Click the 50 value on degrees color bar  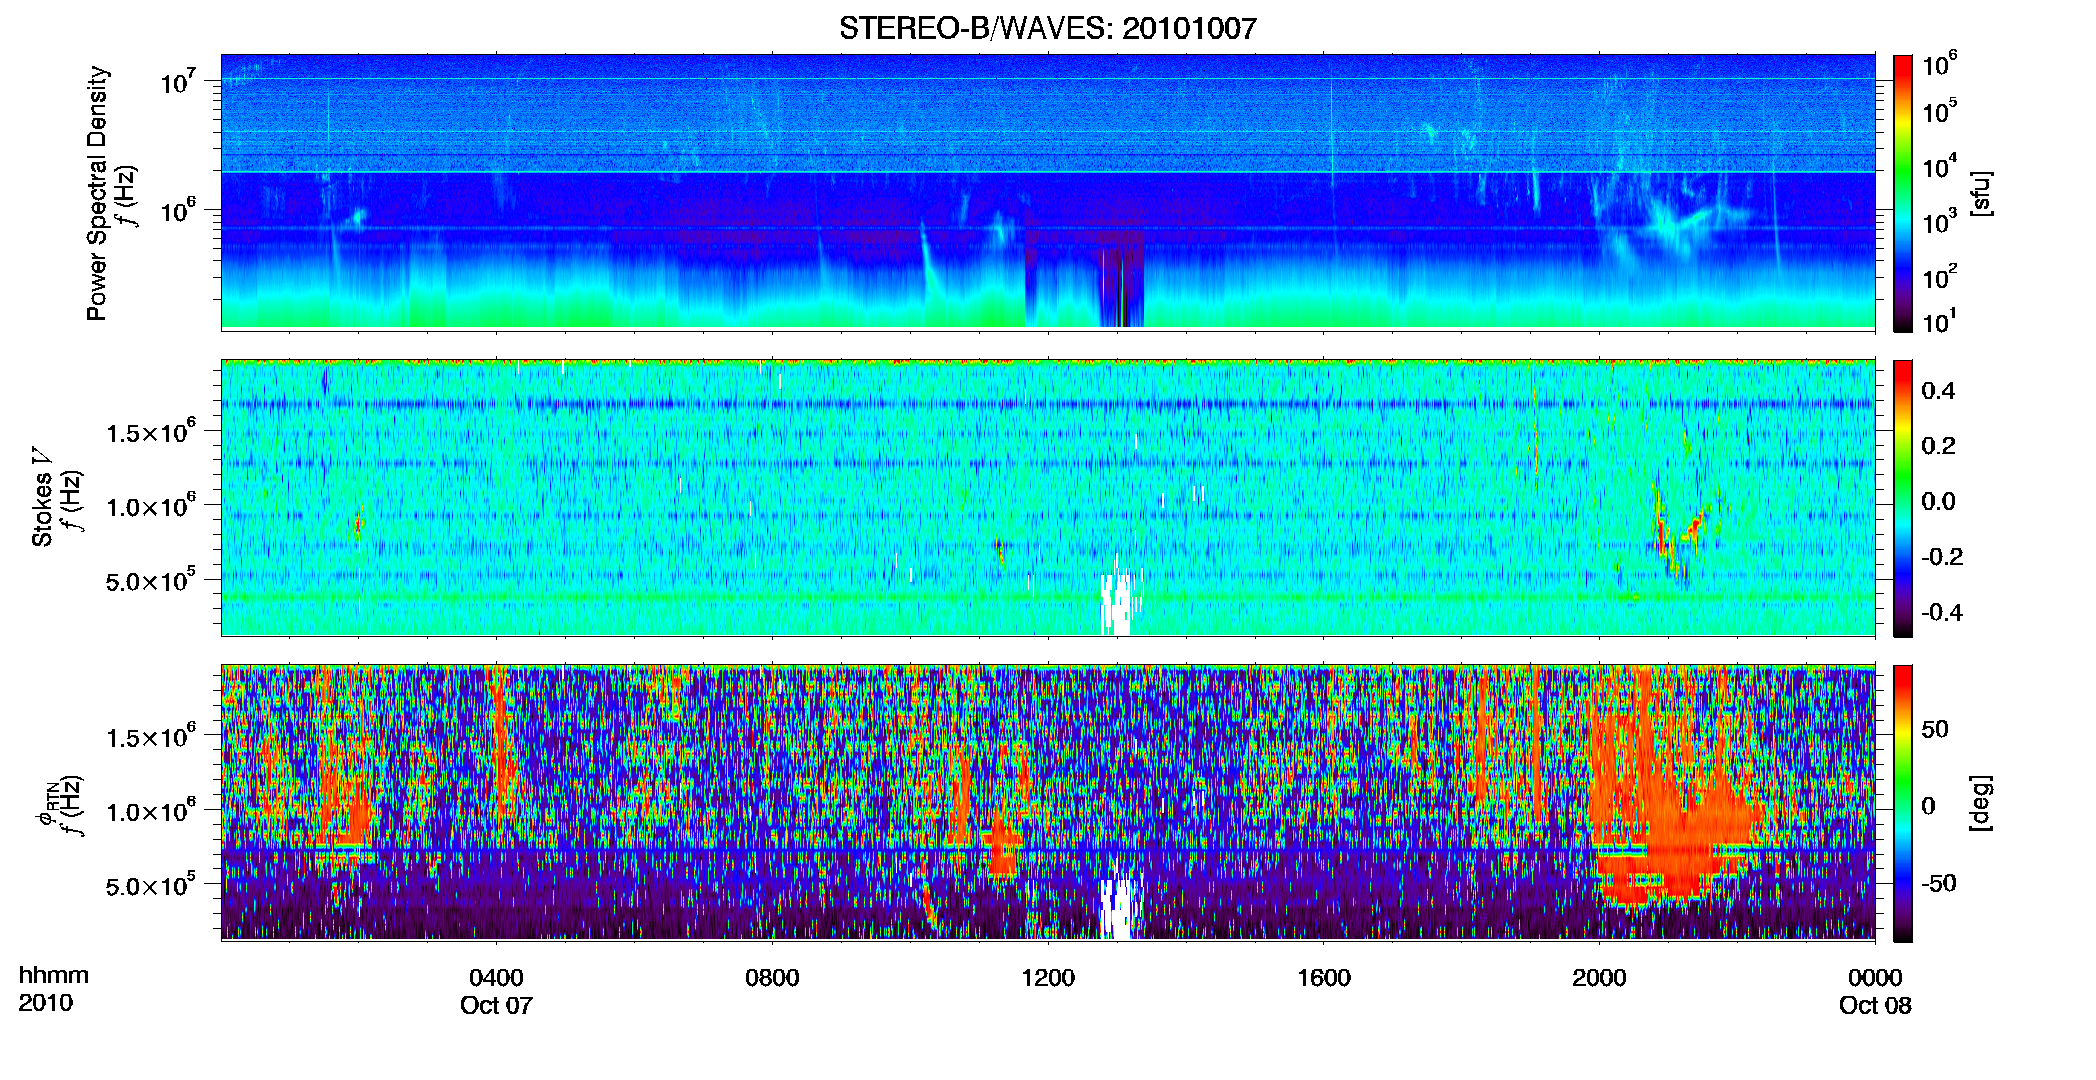point(1935,729)
